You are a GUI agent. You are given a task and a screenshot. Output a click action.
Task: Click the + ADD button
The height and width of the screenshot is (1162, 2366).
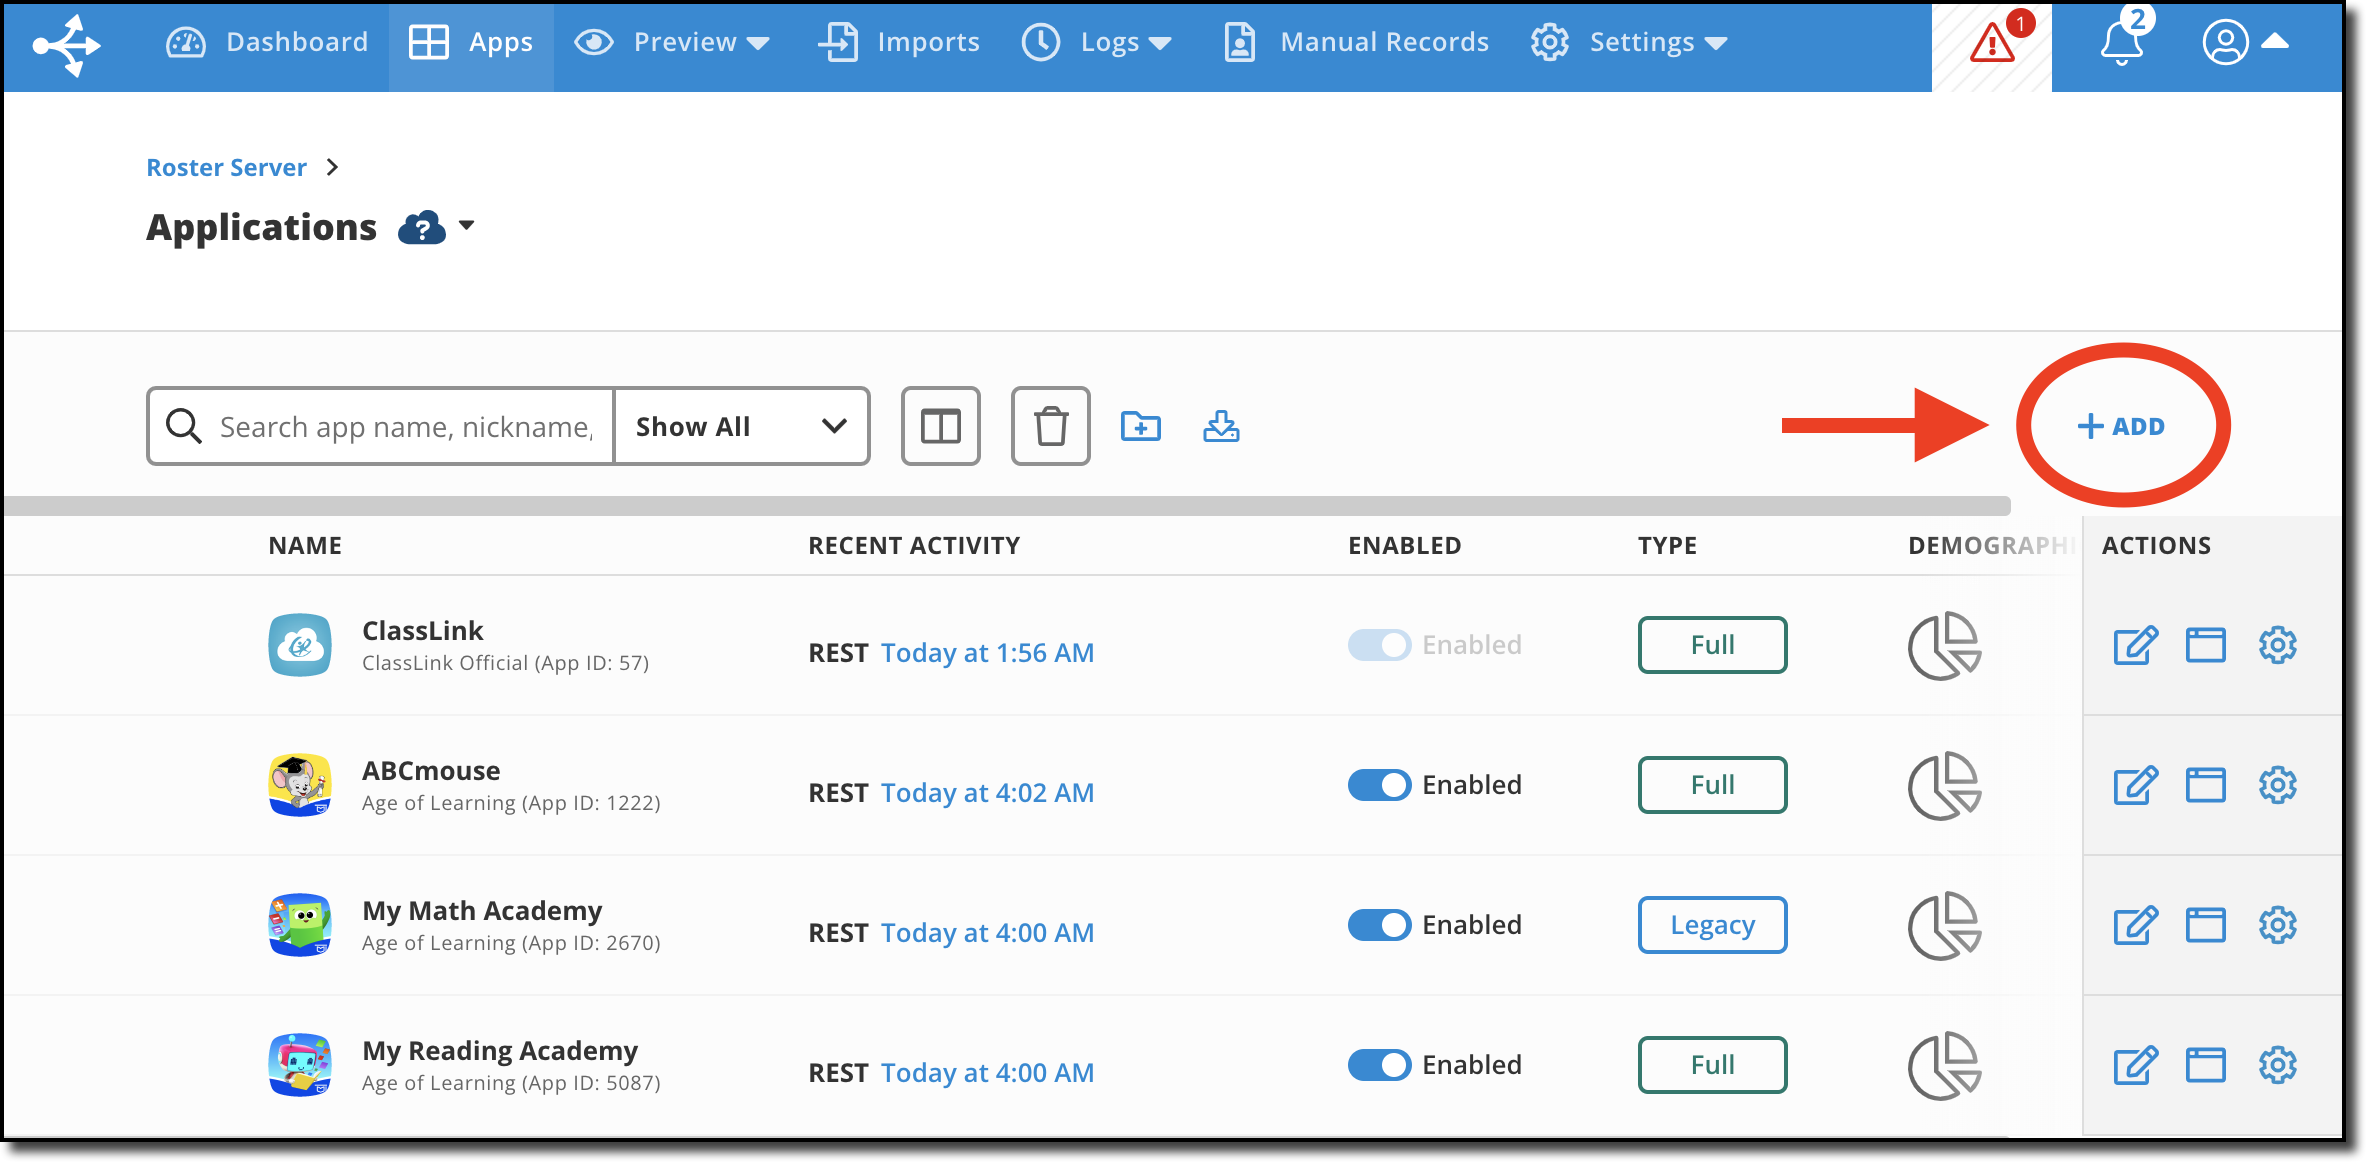(2121, 426)
